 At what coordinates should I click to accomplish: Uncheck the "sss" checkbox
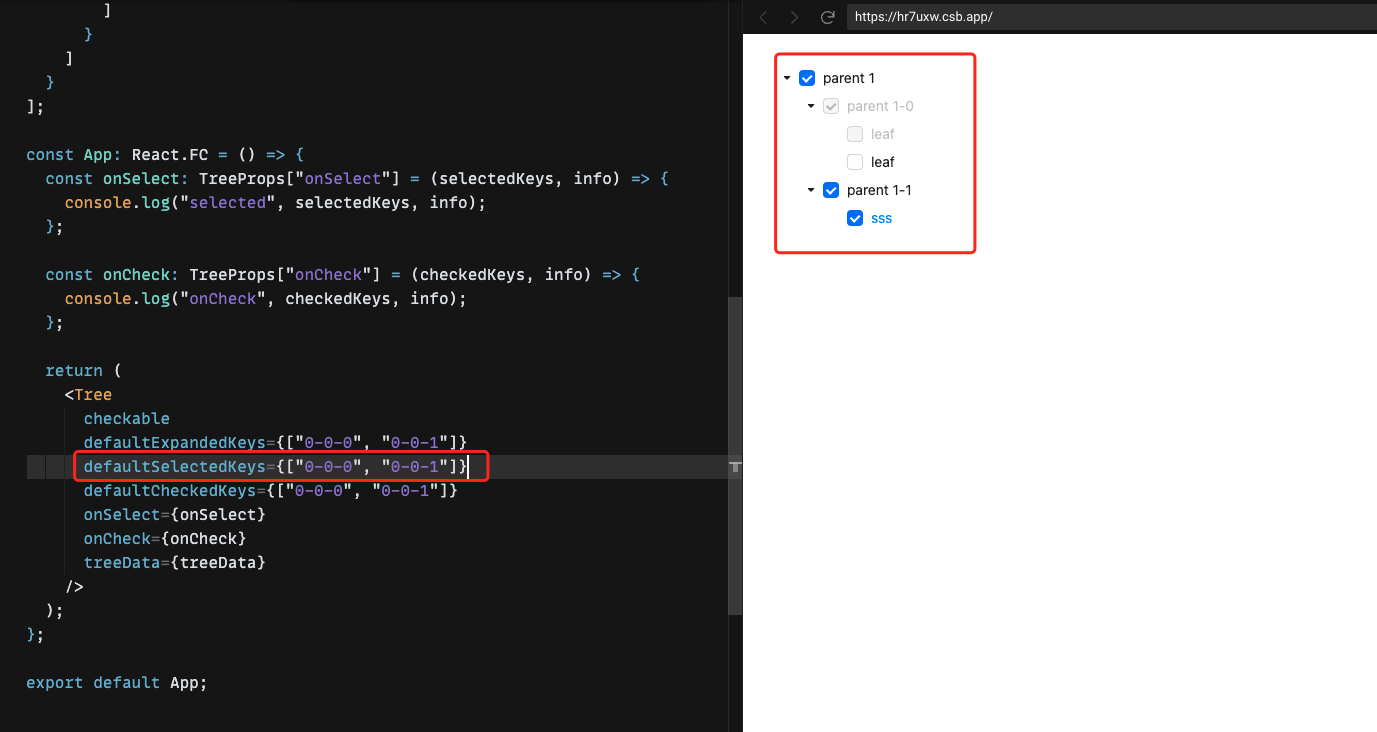(855, 218)
